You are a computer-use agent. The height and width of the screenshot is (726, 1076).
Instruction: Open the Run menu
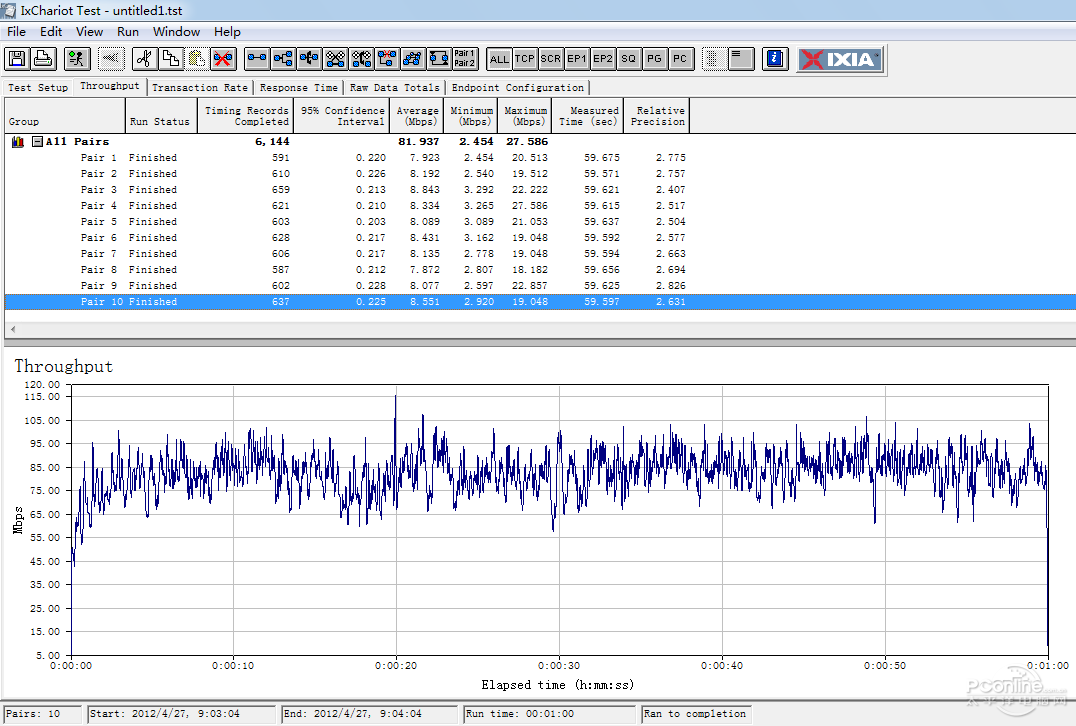pyautogui.click(x=128, y=32)
